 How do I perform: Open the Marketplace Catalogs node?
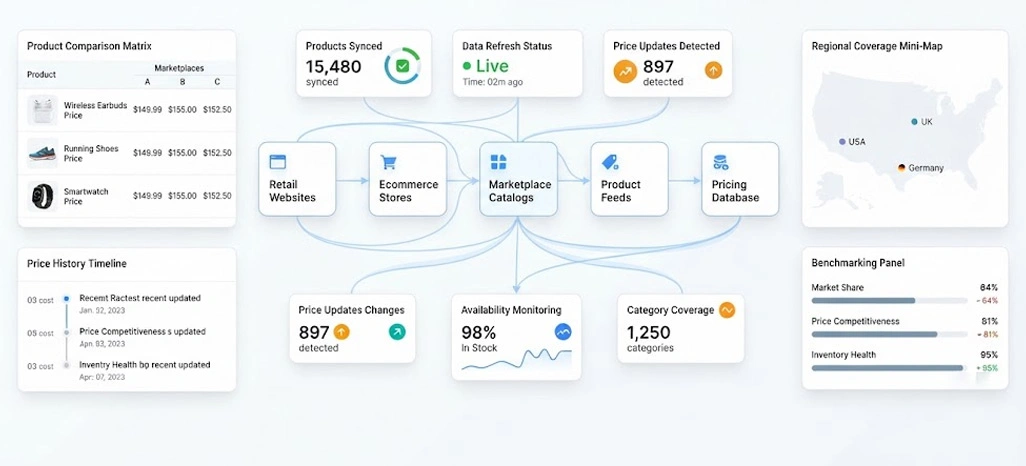518,179
